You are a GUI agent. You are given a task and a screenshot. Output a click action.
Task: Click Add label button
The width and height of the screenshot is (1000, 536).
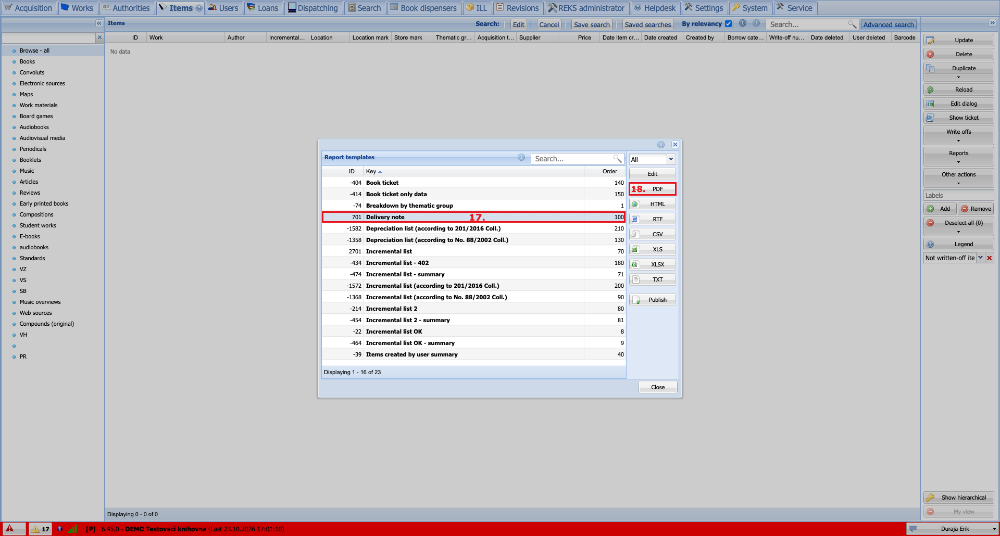point(940,209)
